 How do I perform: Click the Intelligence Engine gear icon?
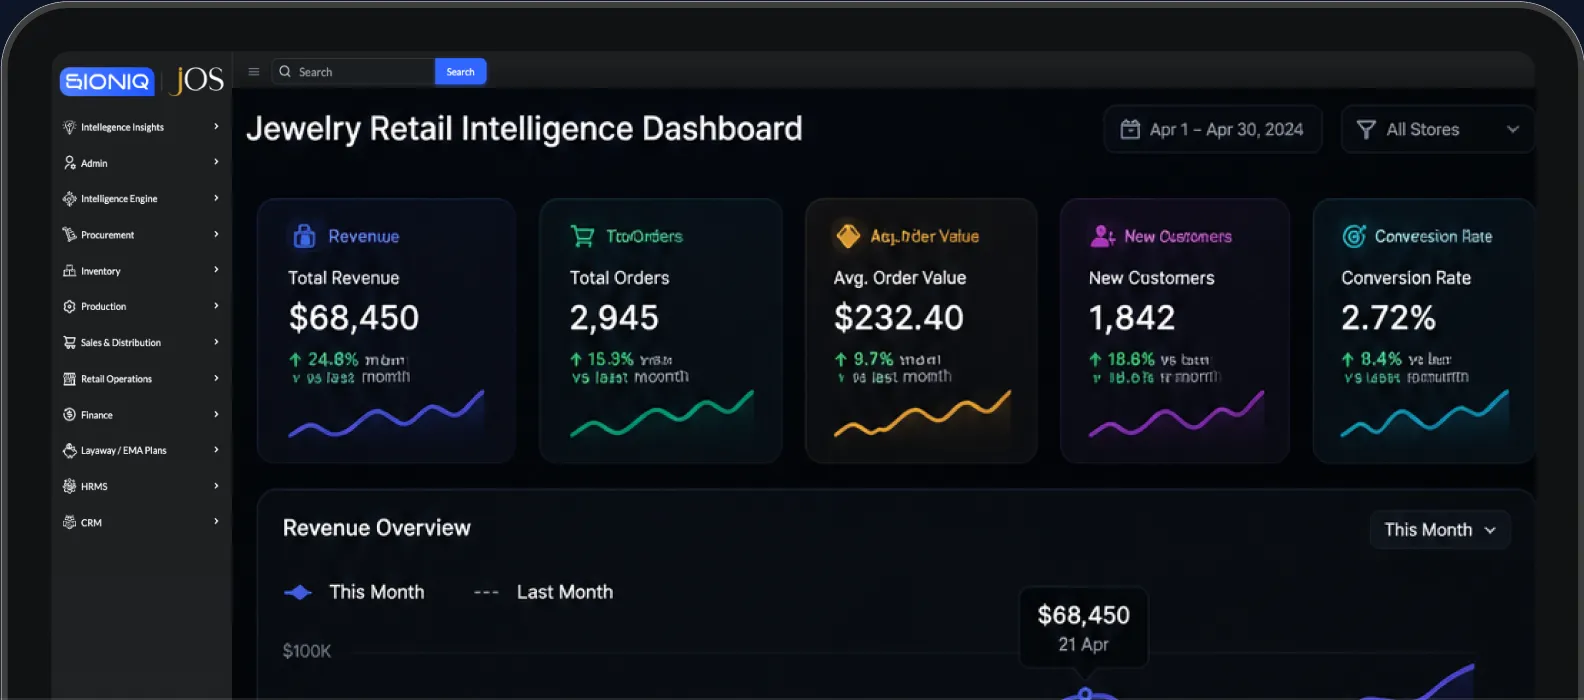tap(69, 199)
